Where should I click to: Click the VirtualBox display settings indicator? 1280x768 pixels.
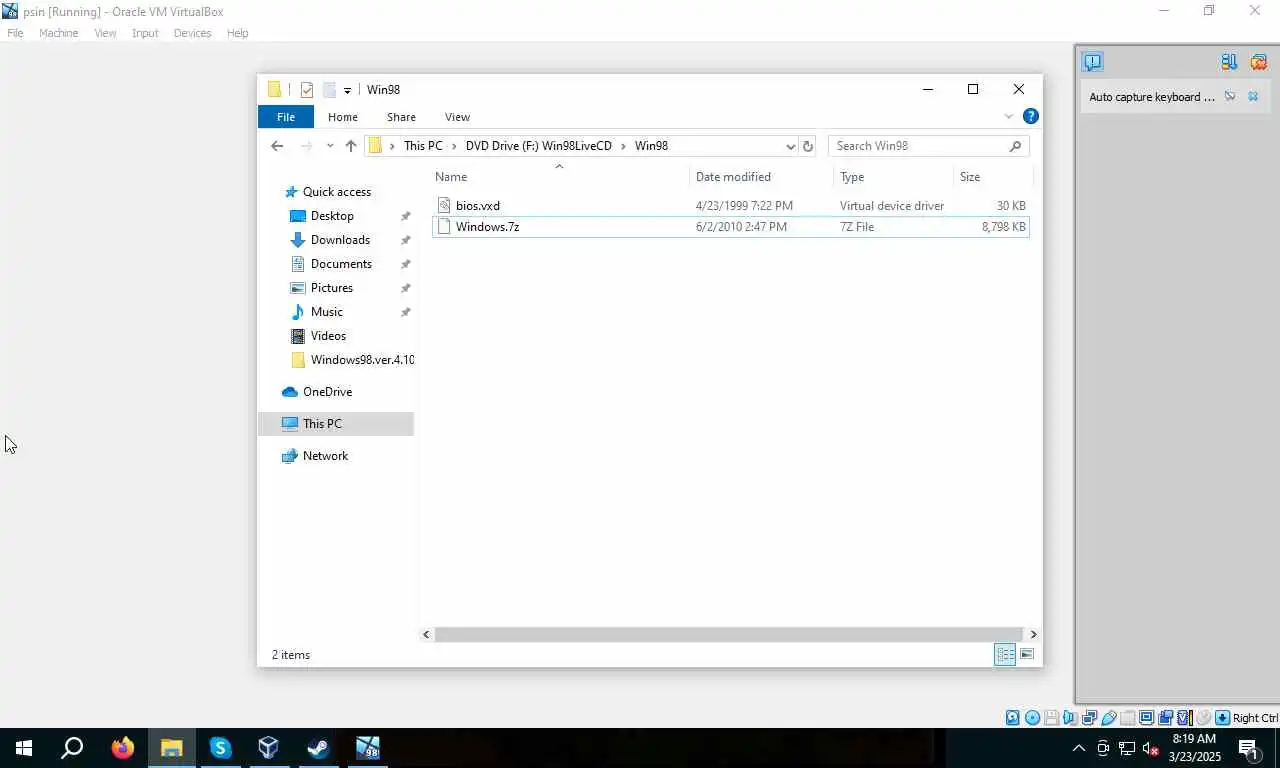pos(1147,718)
